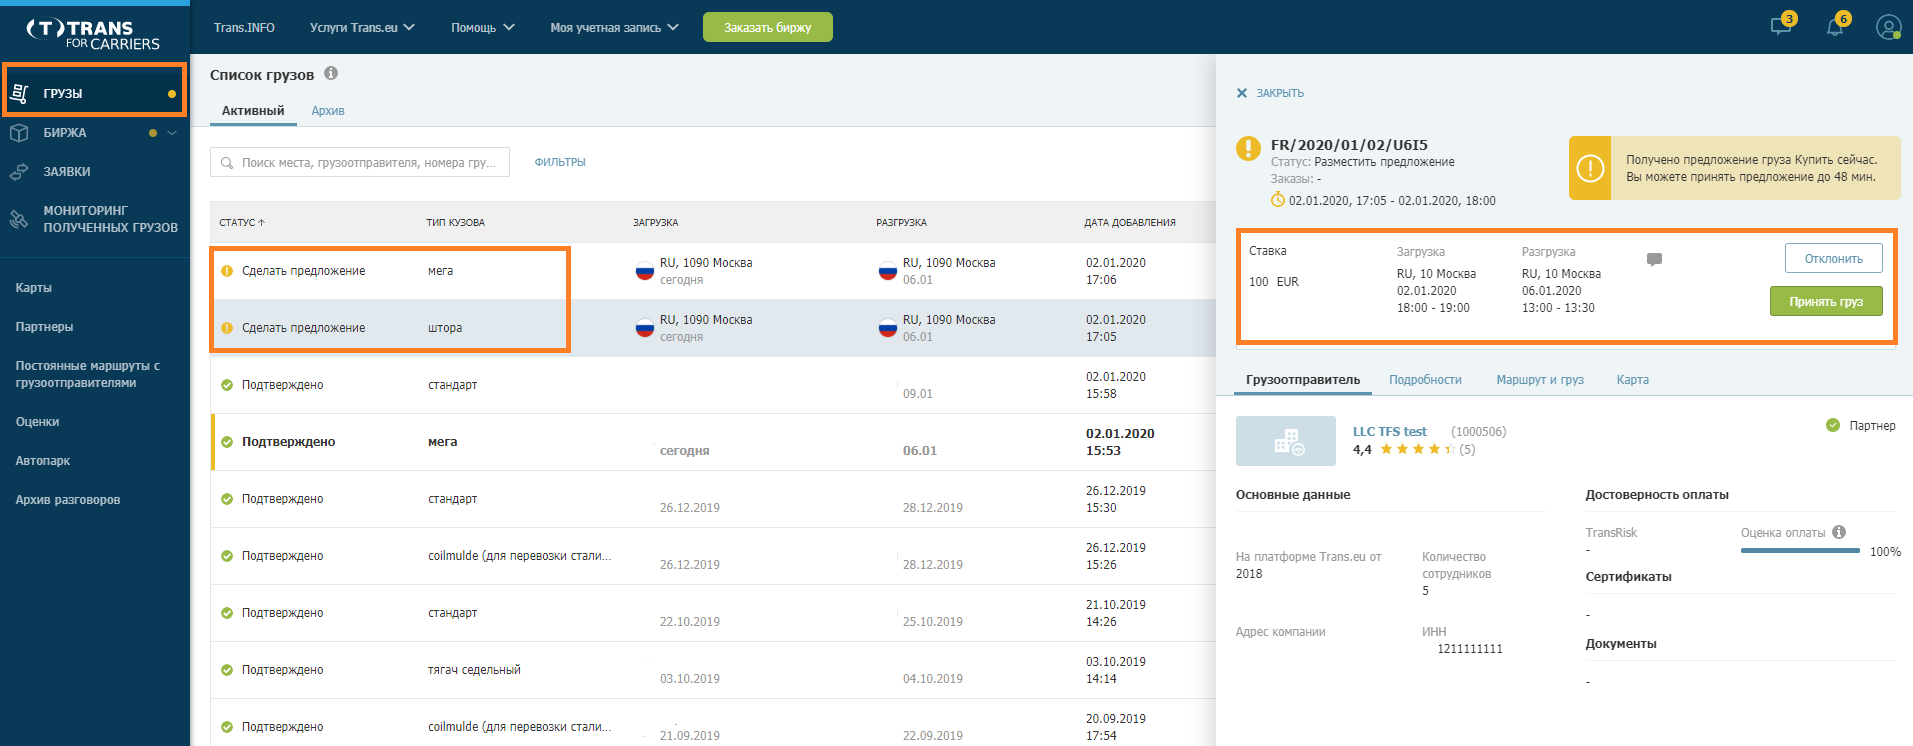Expand the Услуги Trans.eu dropdown
Screen dimensions: 1913x746
click(x=362, y=27)
